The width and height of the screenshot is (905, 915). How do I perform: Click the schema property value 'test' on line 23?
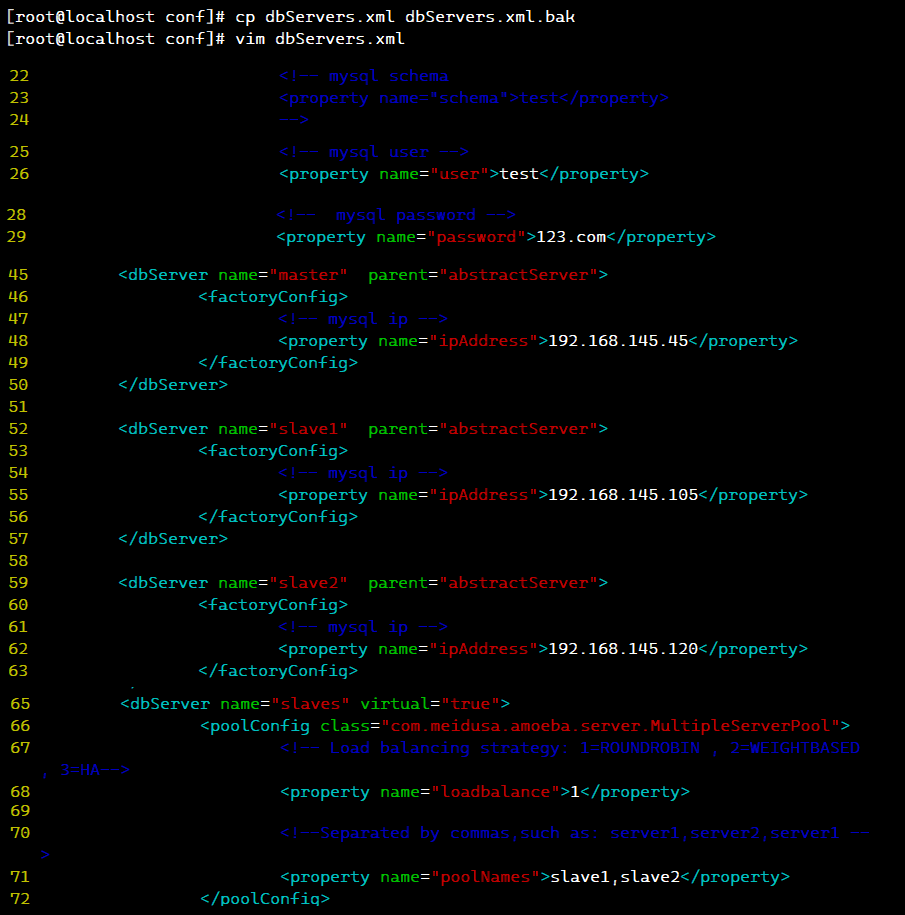[x=539, y=98]
